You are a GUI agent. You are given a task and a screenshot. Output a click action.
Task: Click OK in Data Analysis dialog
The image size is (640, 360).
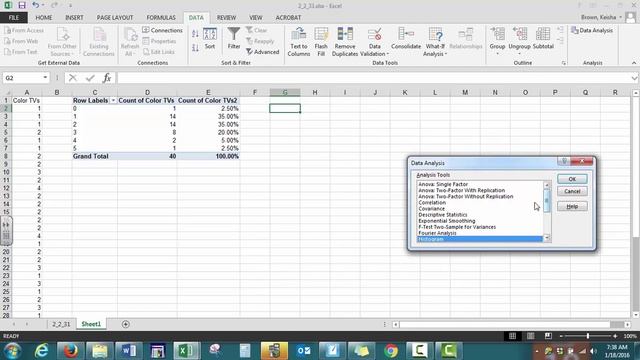point(572,179)
